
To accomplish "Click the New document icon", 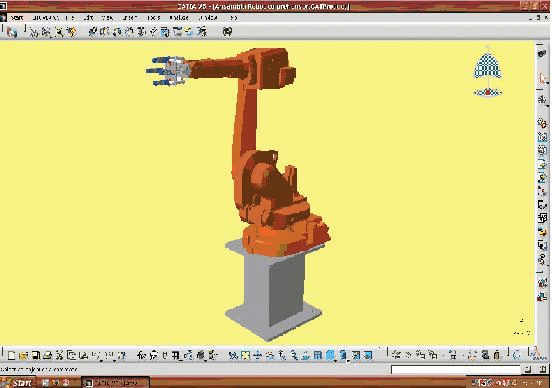I will (11, 356).
